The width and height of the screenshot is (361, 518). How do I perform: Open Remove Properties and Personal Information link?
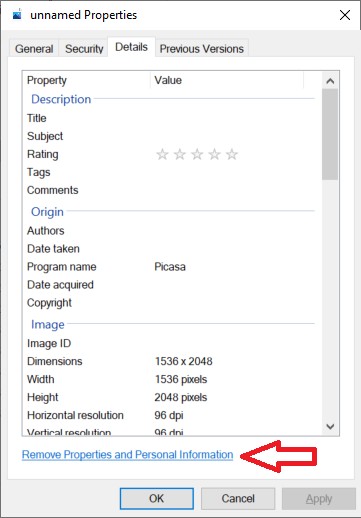(x=127, y=455)
